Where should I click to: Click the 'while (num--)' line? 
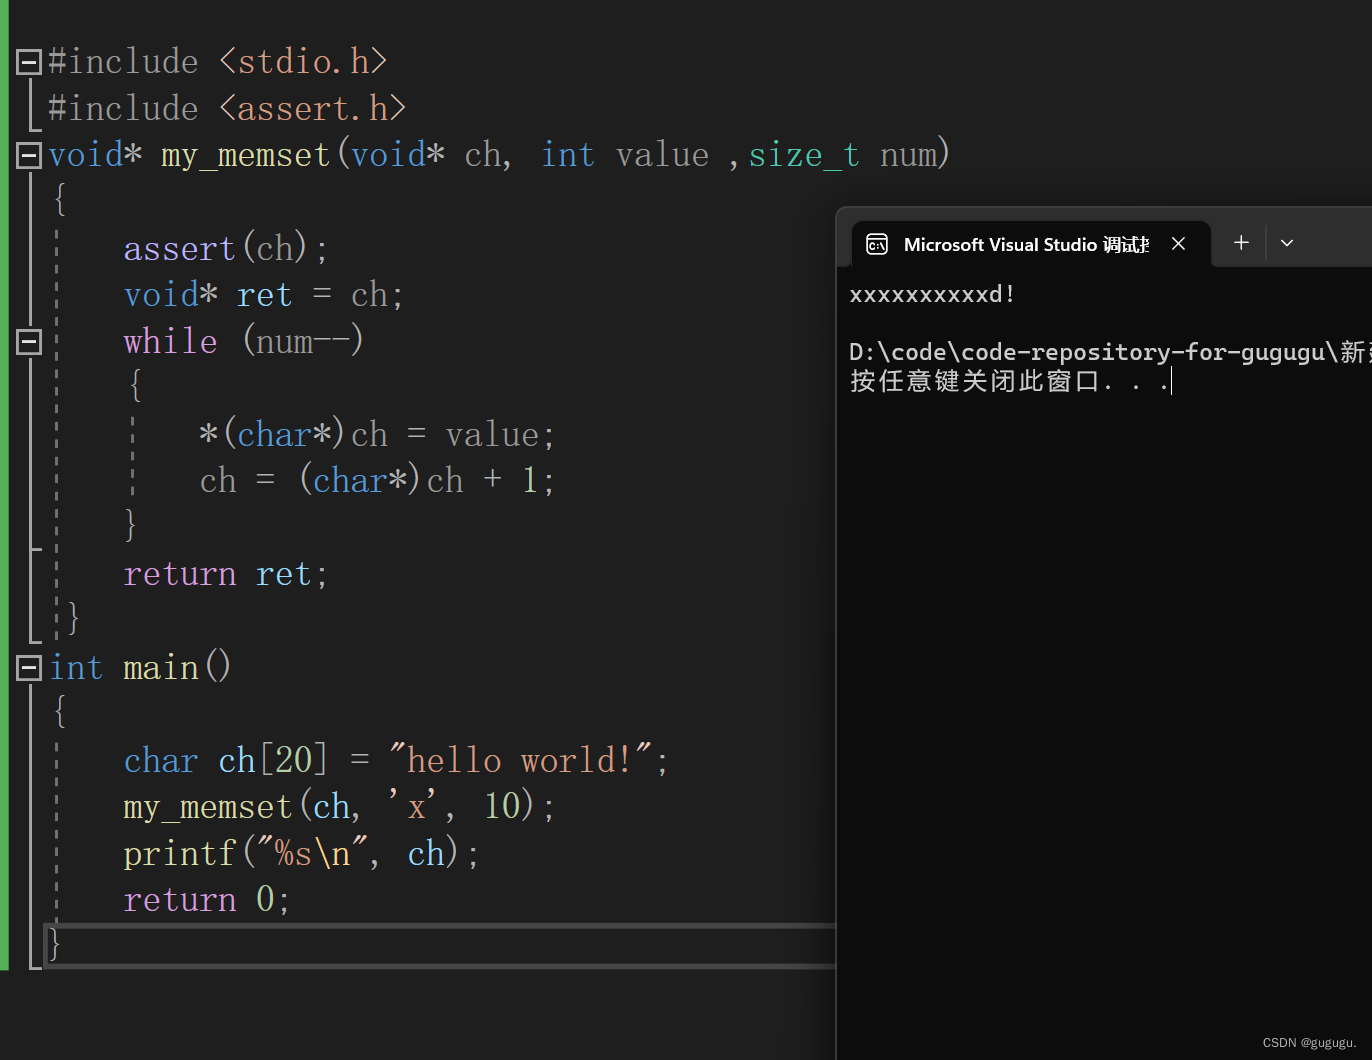click(244, 342)
